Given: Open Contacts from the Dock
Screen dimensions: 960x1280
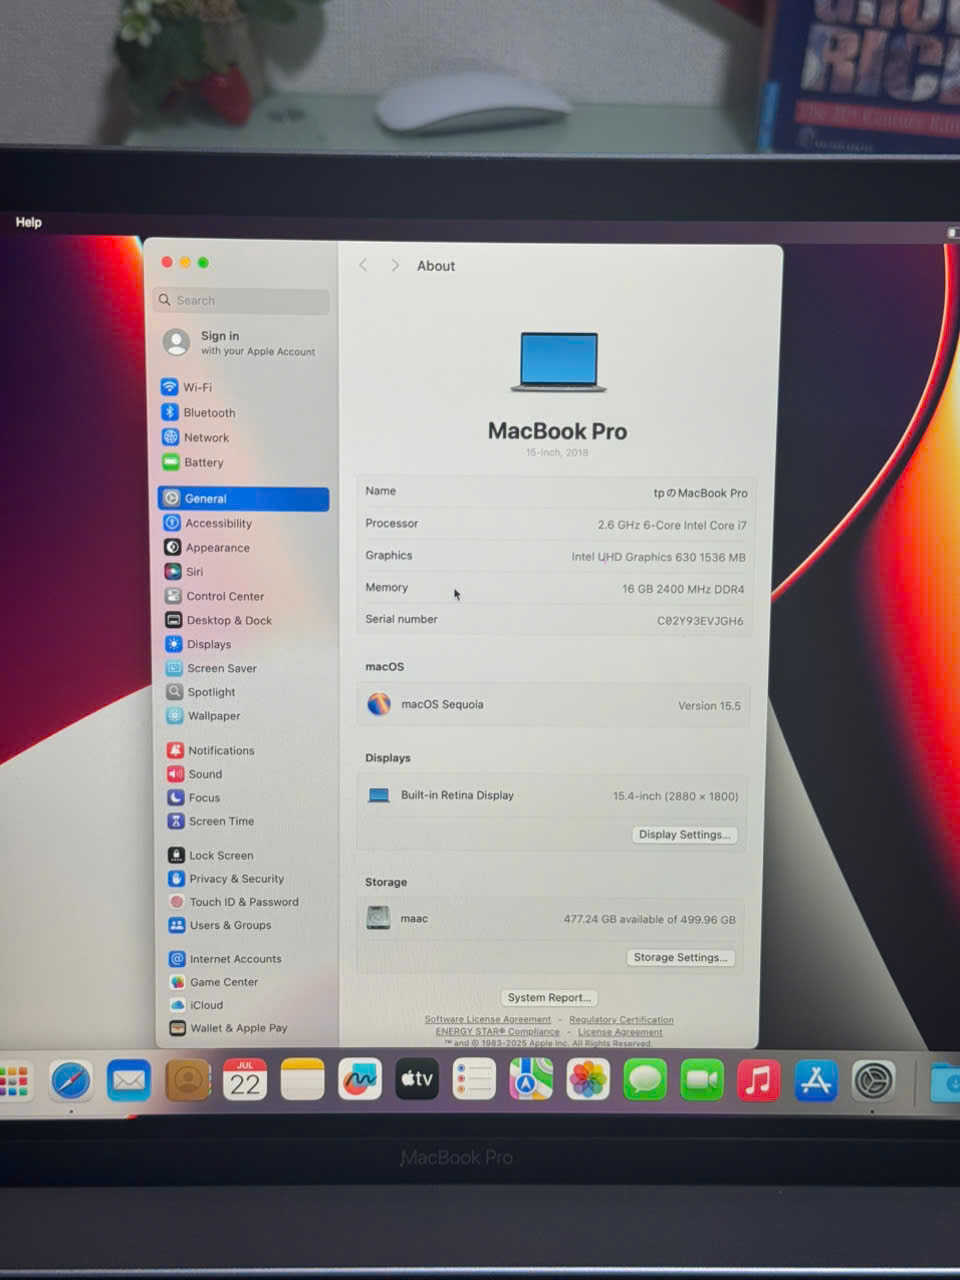Looking at the screenshot, I should point(187,1081).
